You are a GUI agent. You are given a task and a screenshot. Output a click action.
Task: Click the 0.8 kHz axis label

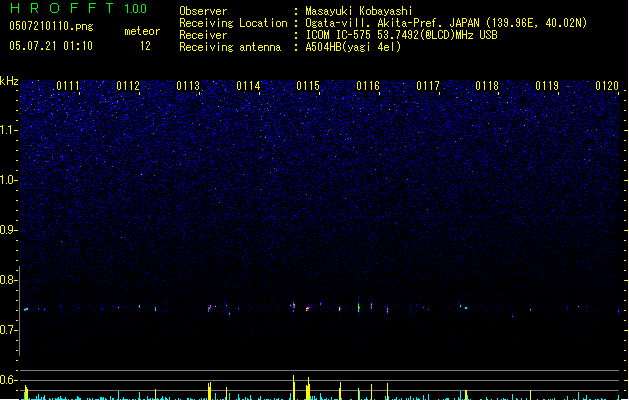(8, 280)
